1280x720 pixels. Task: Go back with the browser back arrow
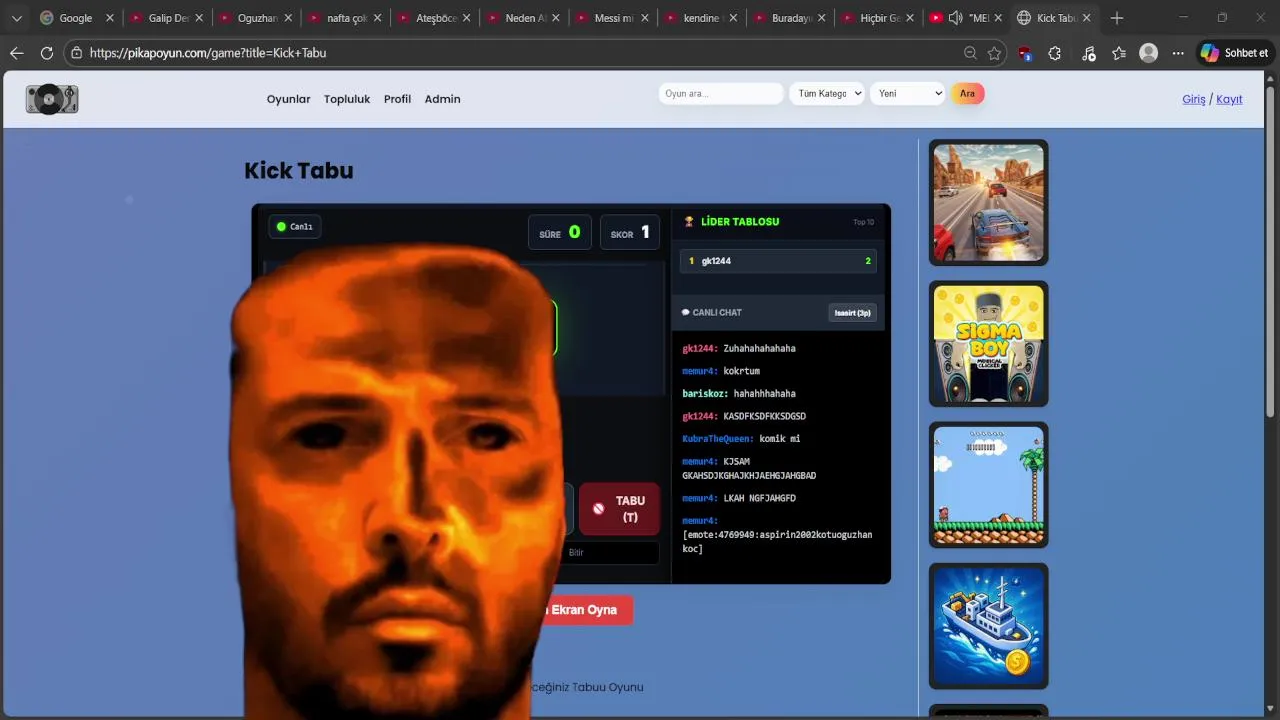click(16, 53)
